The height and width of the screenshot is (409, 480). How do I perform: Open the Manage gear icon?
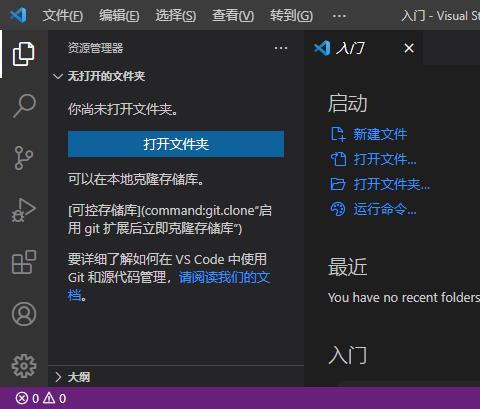point(24,366)
